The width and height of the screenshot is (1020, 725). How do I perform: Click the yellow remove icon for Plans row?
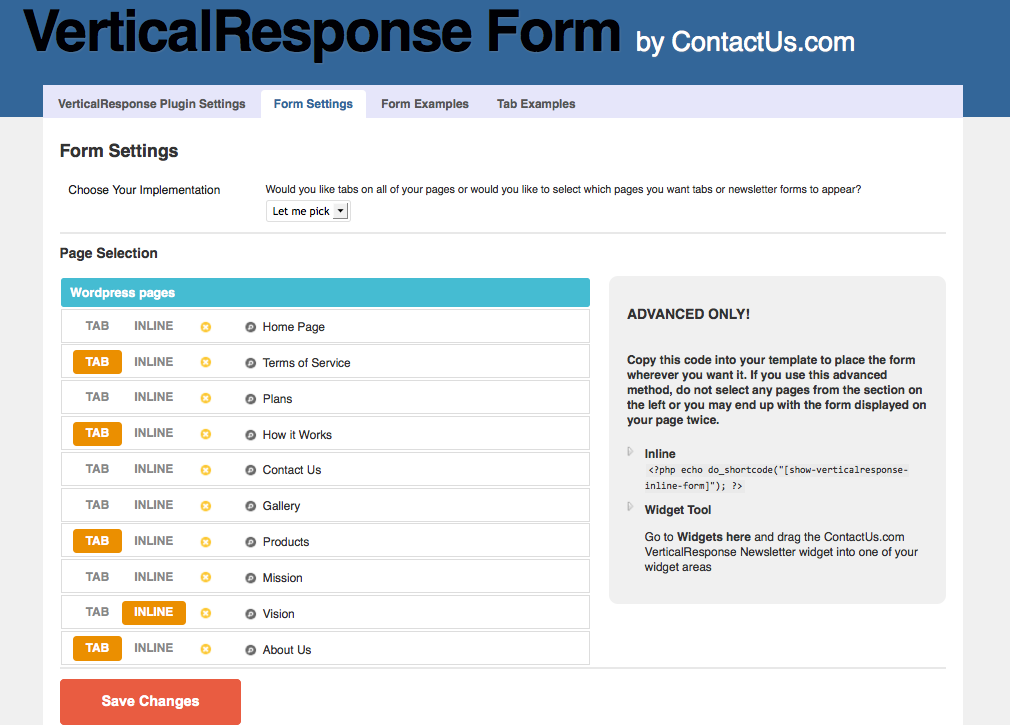pos(206,399)
